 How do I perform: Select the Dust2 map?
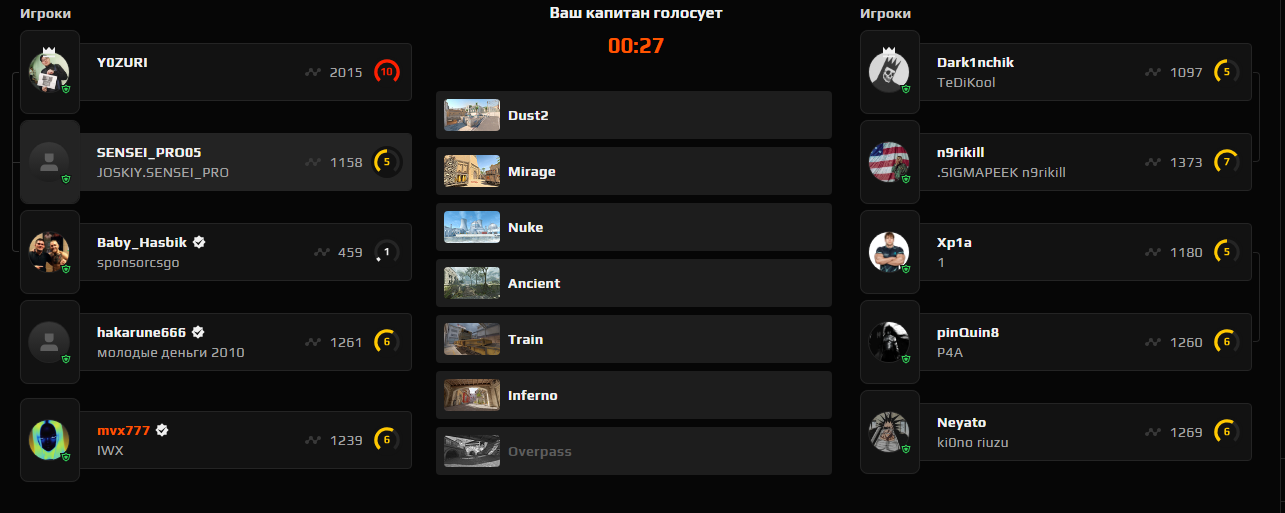click(634, 115)
